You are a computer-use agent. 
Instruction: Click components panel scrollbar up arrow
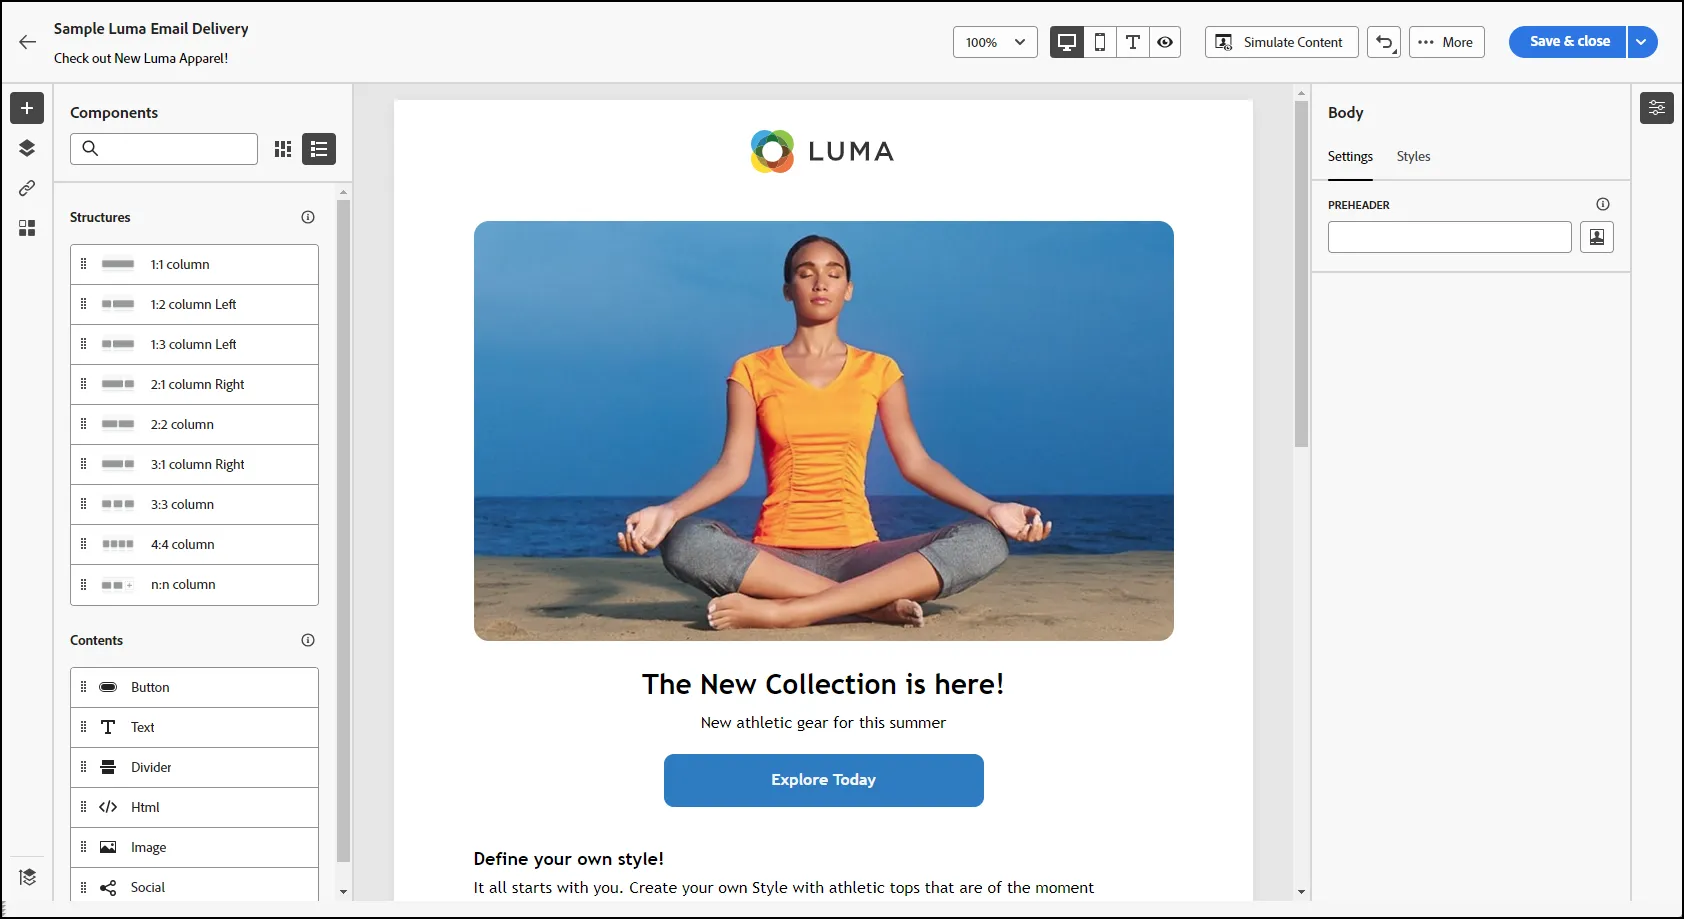pyautogui.click(x=343, y=192)
